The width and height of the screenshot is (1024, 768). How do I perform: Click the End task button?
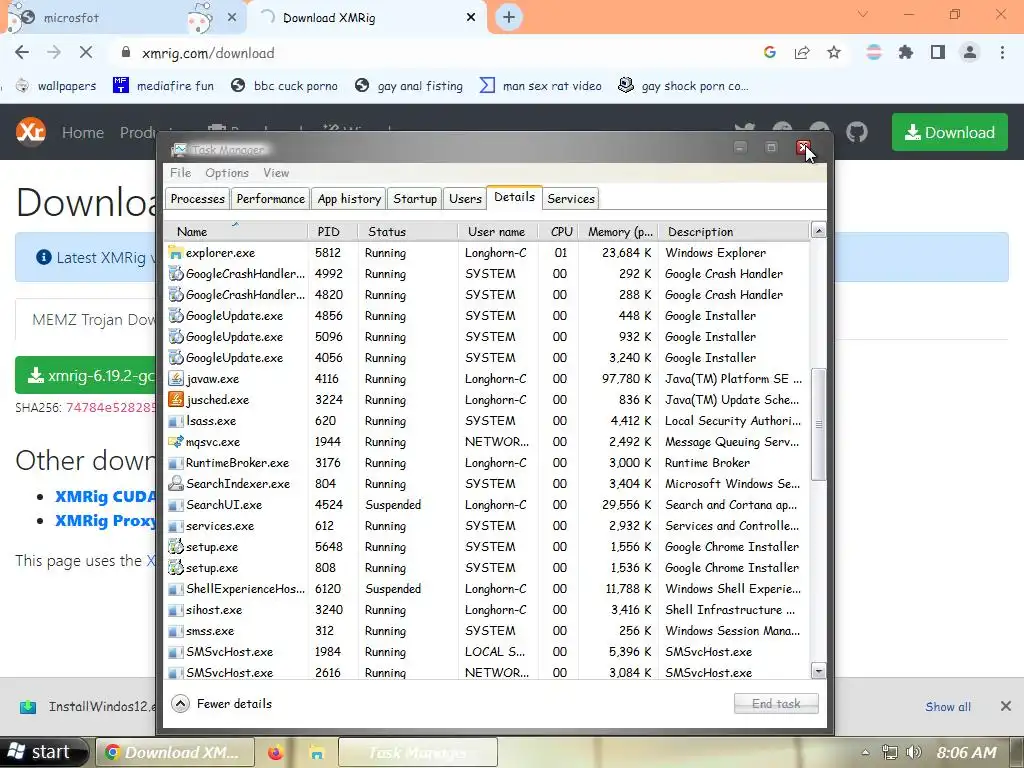pos(776,703)
